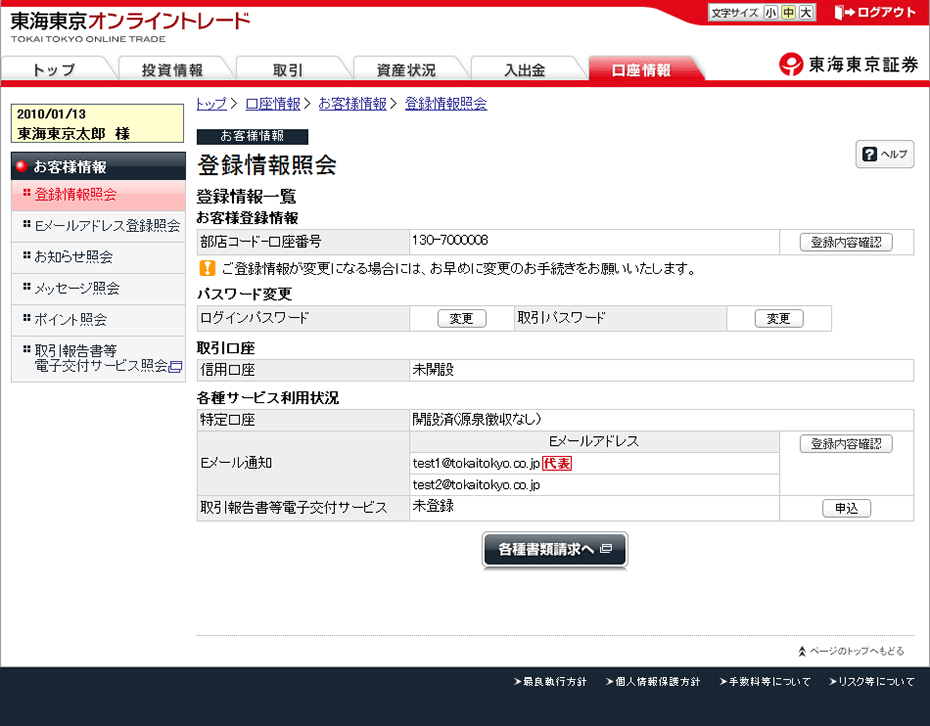The image size is (930, 726).
Task: Open メッセージ照会 in the sidebar
Action: 98,289
